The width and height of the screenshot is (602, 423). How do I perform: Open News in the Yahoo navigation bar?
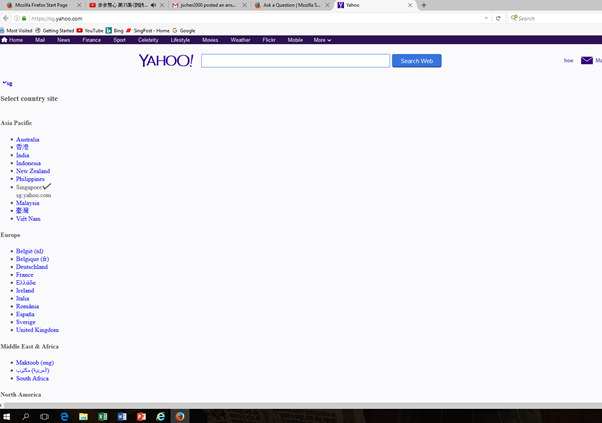(x=63, y=40)
